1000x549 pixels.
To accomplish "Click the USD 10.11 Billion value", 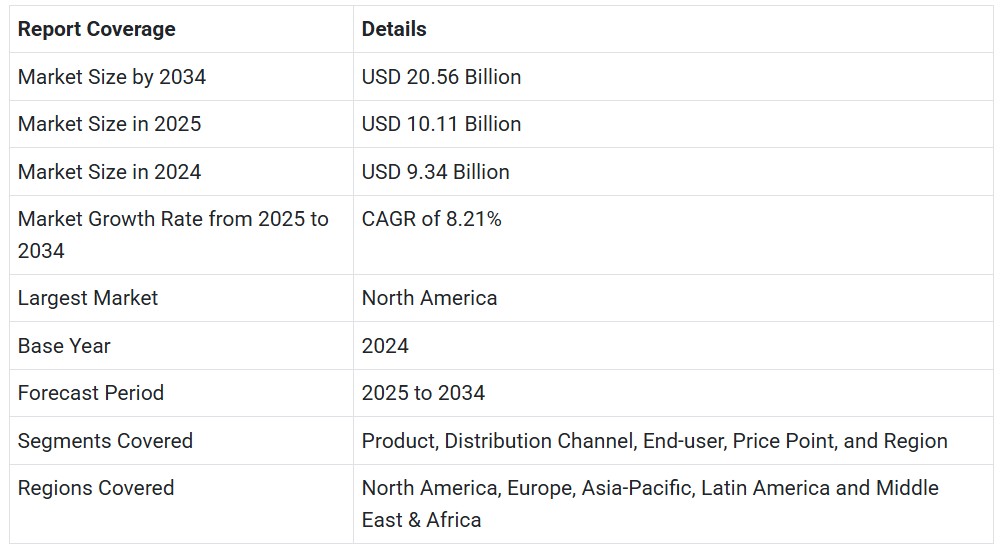I will (441, 124).
